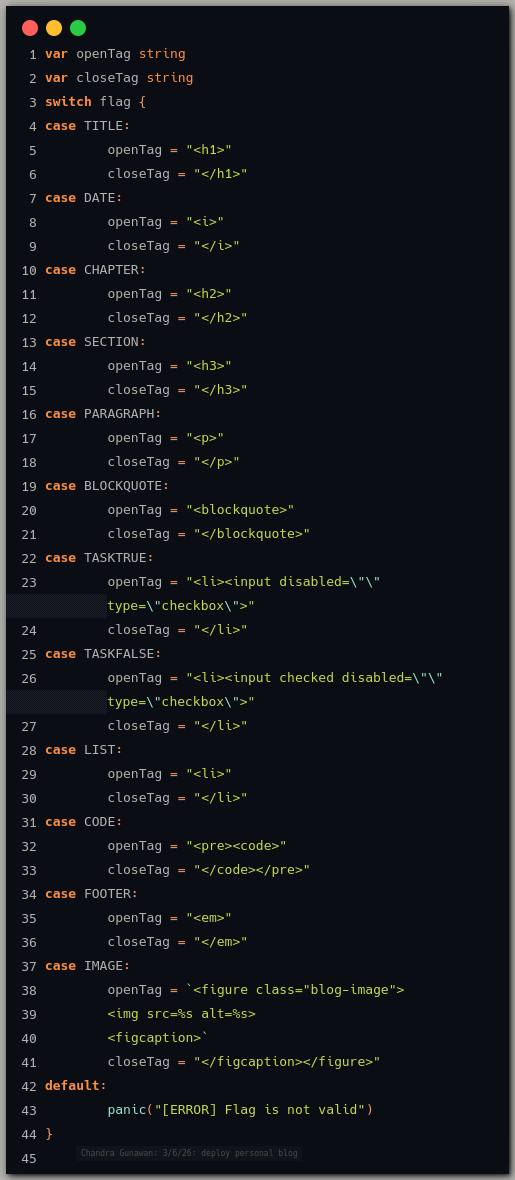Click line number 22 in the gutter
The image size is (515, 1180).
pyautogui.click(x=29, y=558)
